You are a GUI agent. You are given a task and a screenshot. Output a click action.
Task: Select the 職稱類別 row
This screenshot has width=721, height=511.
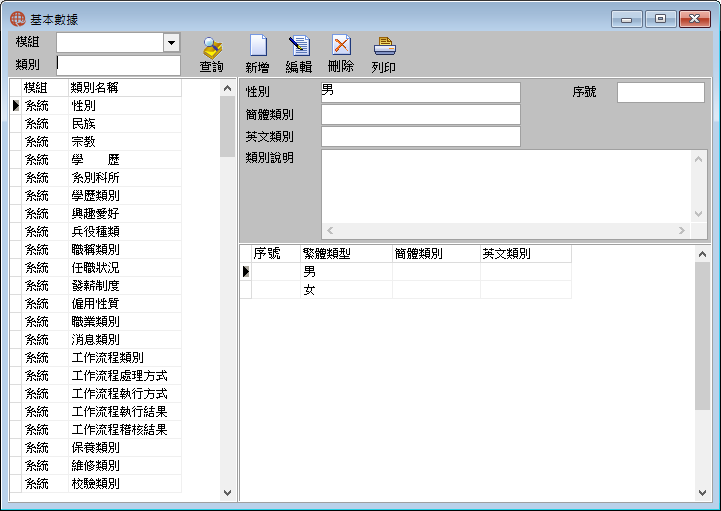click(96, 249)
